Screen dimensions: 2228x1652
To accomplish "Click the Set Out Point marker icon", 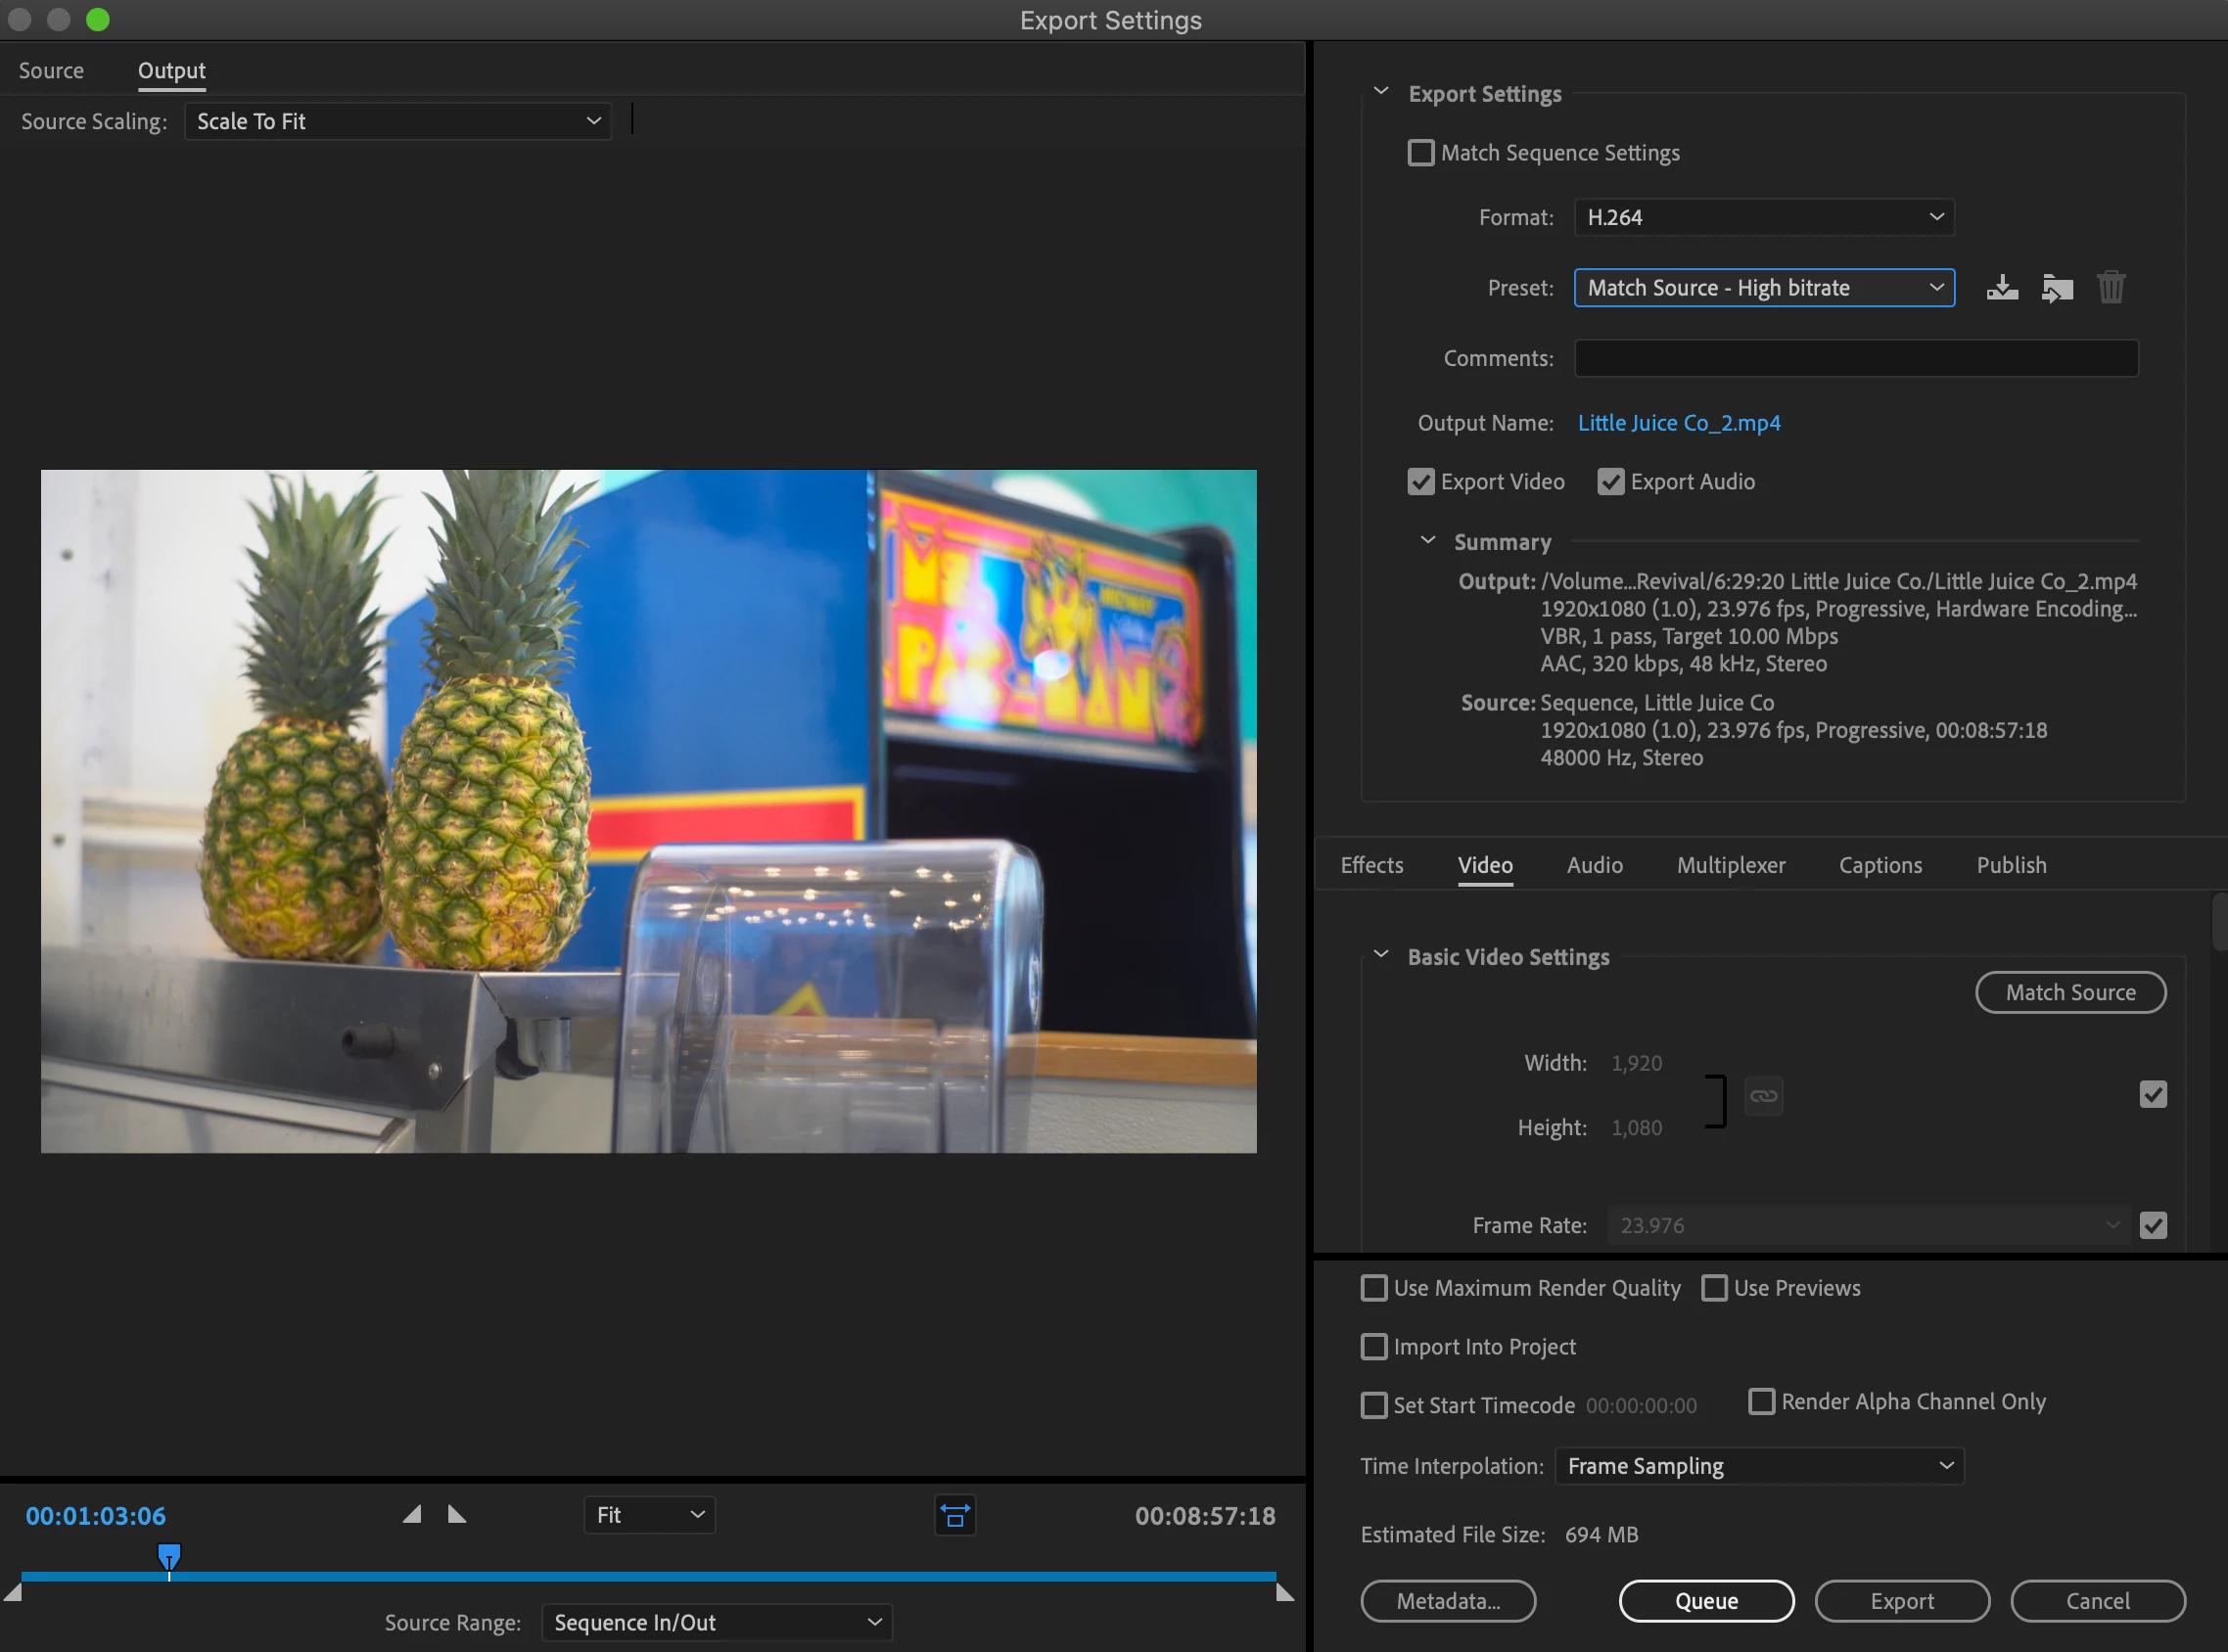I will point(457,1514).
